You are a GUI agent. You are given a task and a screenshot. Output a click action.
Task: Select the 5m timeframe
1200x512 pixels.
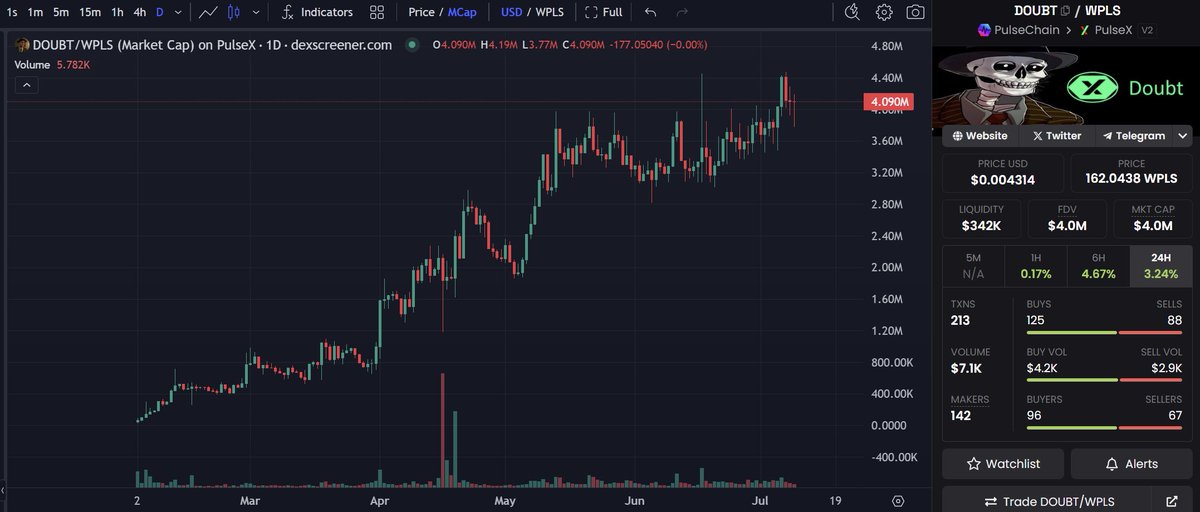tap(61, 12)
